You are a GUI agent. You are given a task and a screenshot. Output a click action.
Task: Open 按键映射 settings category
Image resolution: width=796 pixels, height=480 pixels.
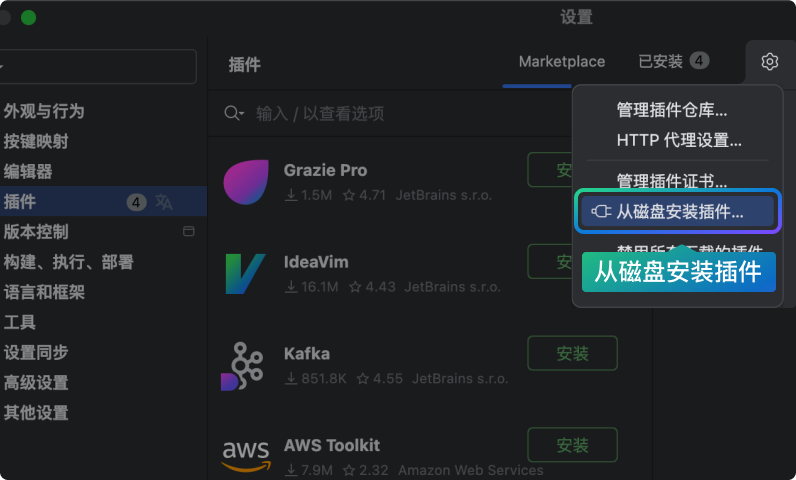click(36, 142)
